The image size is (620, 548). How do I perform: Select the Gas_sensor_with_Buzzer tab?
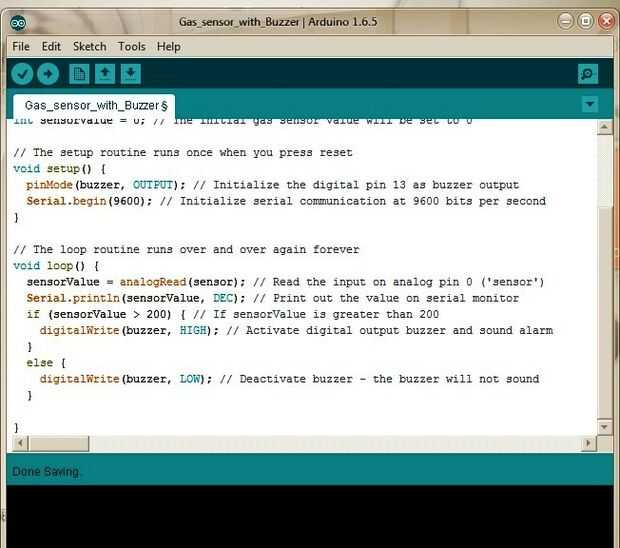[94, 106]
